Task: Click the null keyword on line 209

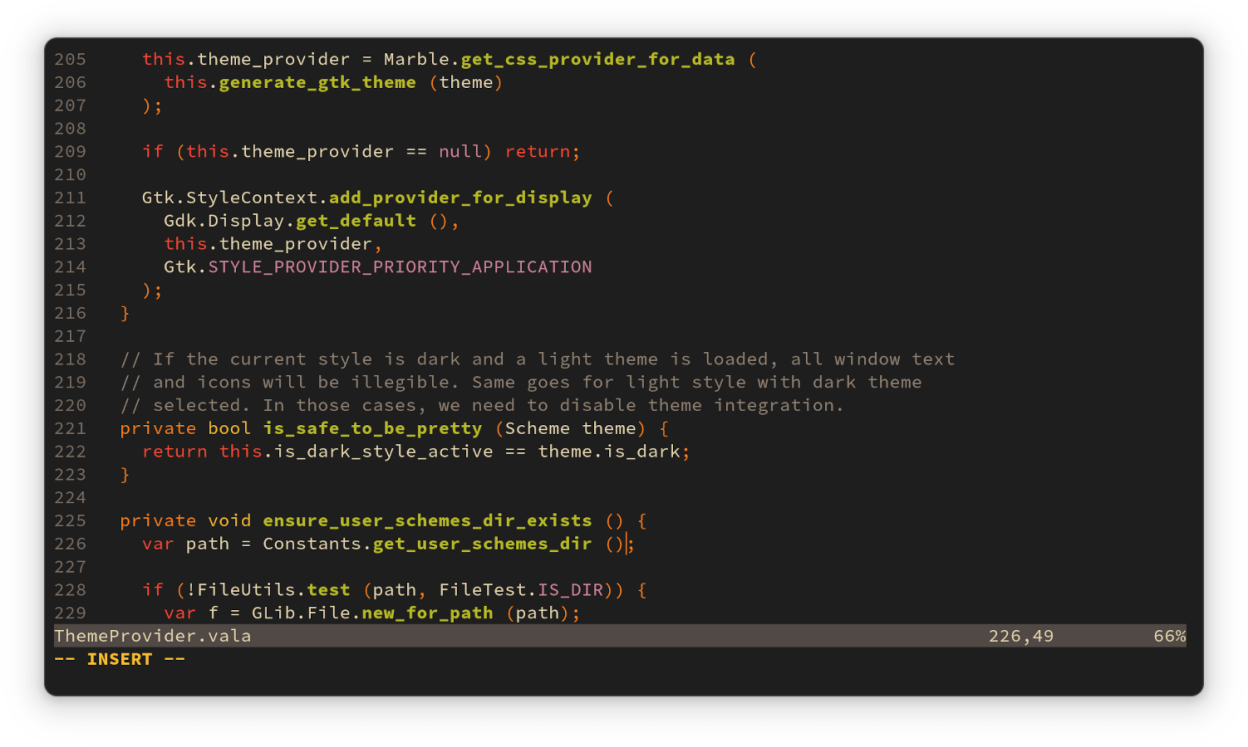Action: click(x=460, y=151)
